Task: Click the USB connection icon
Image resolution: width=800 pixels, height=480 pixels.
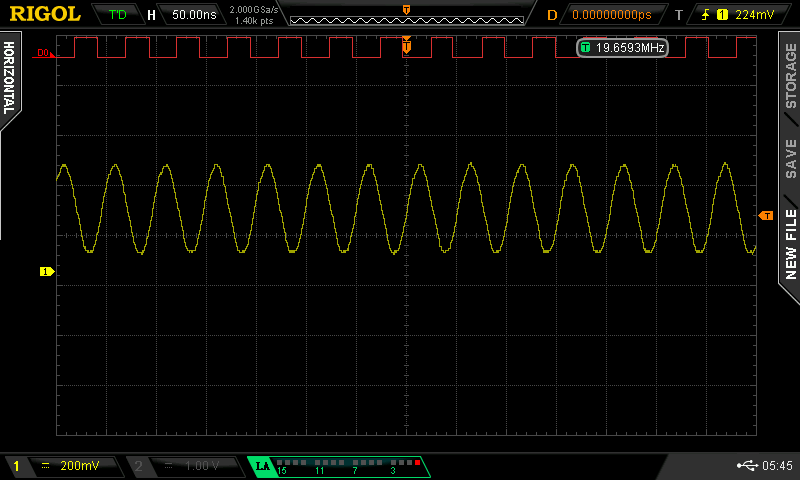Action: 746,466
